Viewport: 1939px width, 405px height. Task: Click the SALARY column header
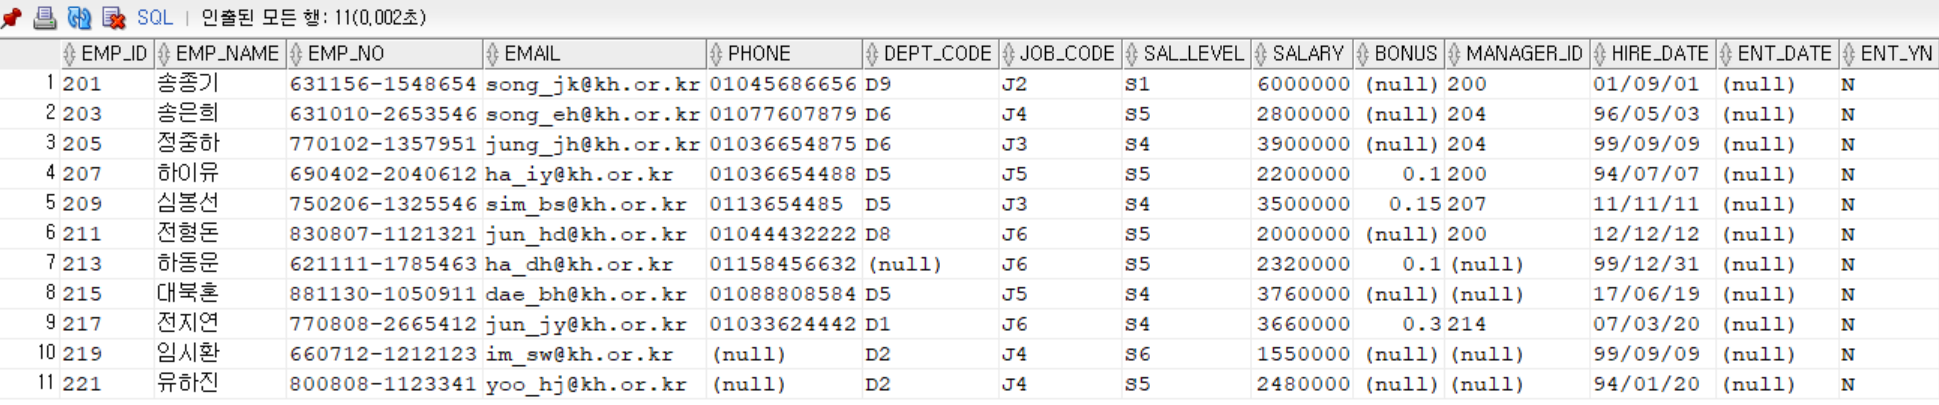[x=1301, y=54]
